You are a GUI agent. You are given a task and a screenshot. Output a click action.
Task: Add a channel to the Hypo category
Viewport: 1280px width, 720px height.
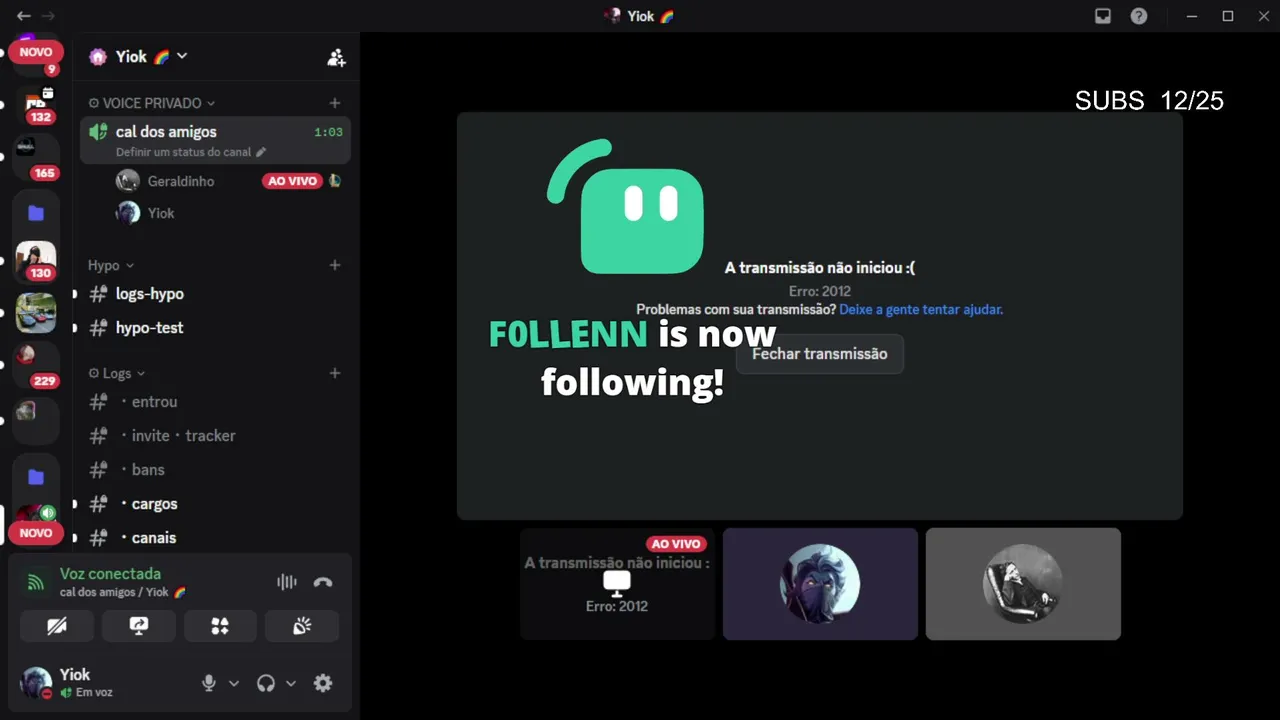335,265
